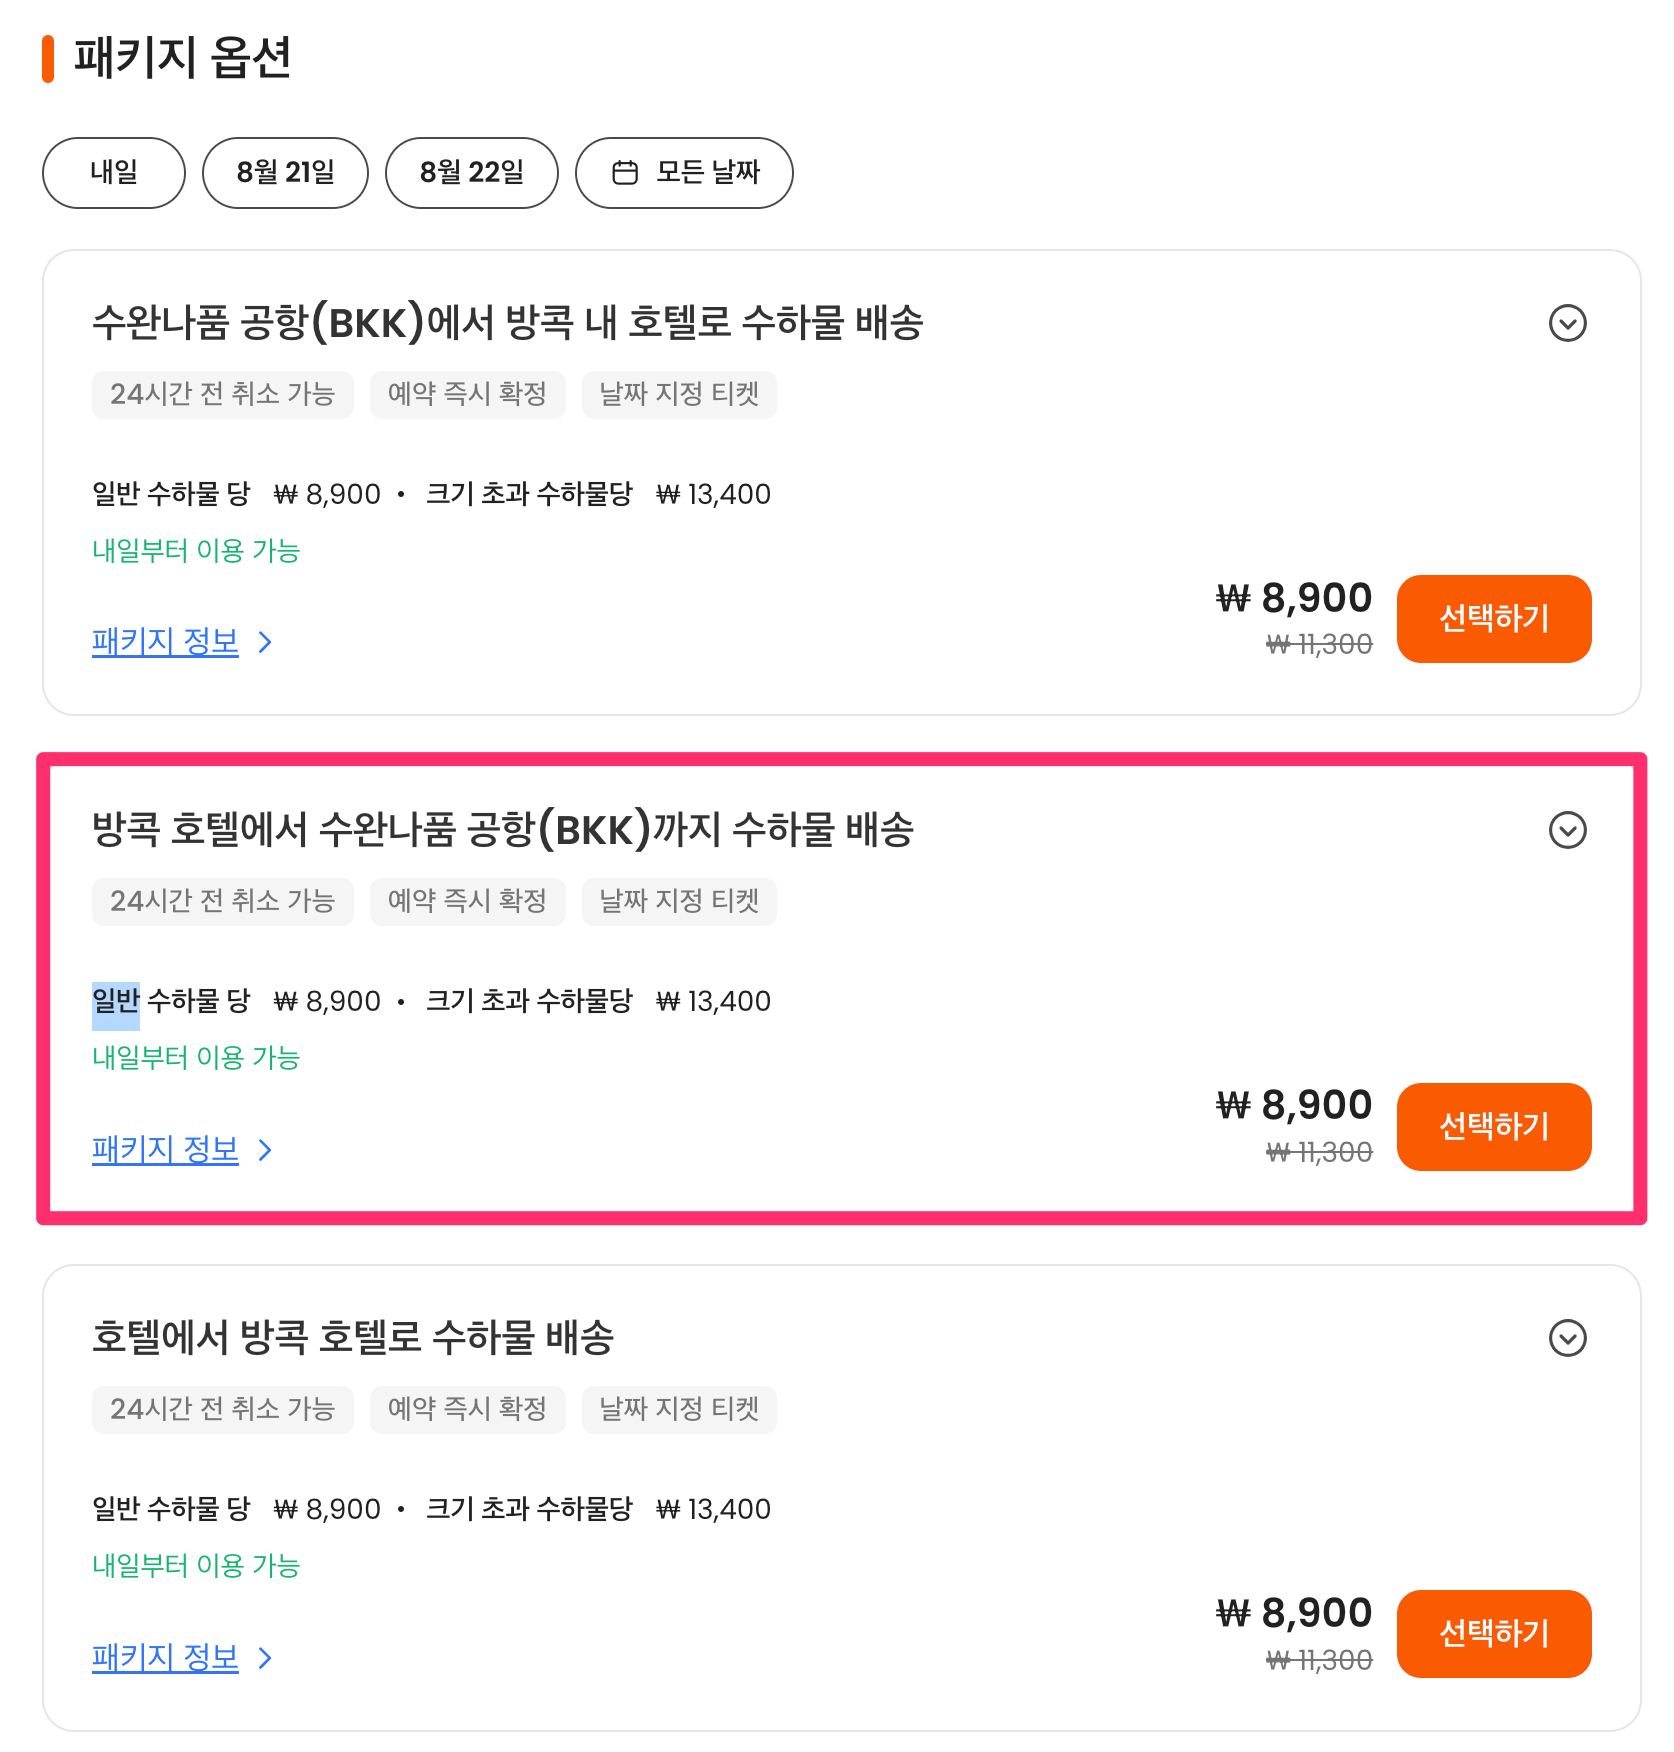This screenshot has width=1674, height=1752.
Task: Open the first card's 패키지 정보 link
Action: click(165, 641)
